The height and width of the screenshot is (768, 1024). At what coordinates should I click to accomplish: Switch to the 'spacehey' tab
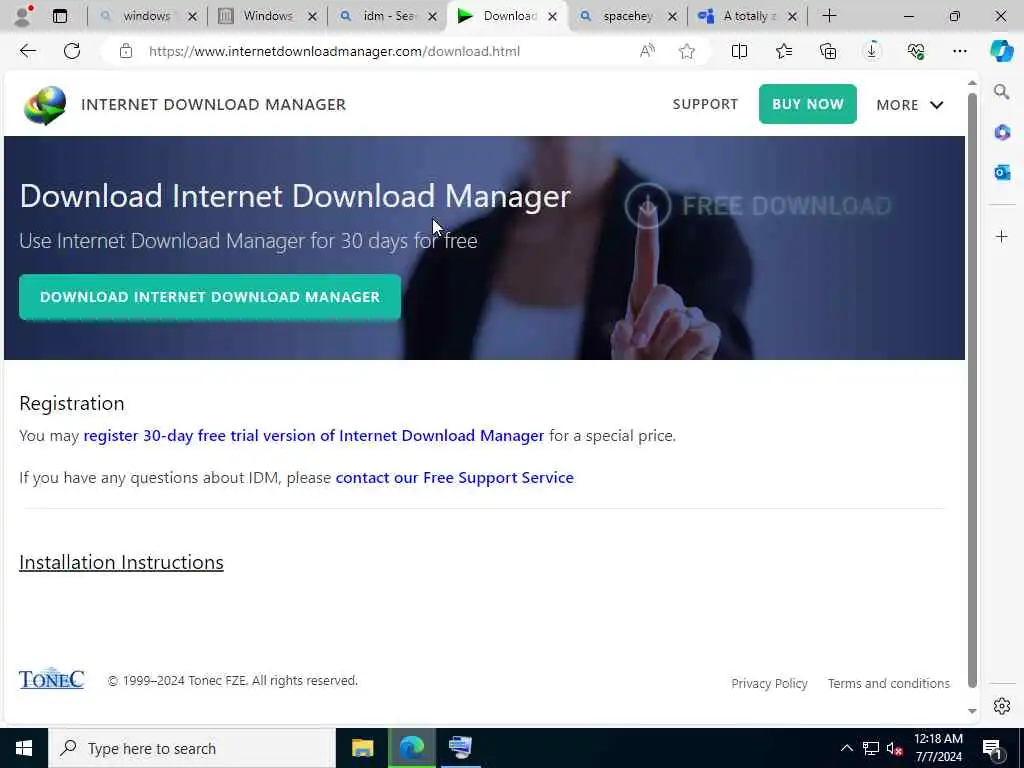628,16
